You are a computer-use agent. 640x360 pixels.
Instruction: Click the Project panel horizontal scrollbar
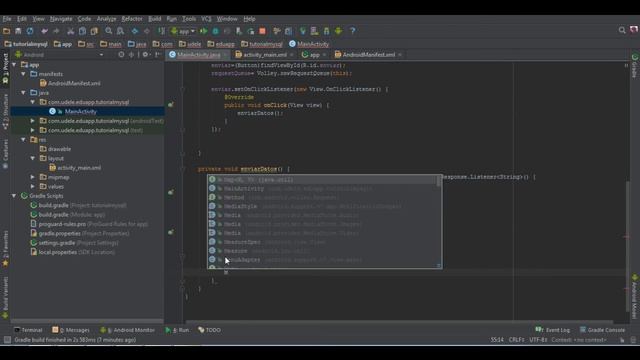(87, 322)
